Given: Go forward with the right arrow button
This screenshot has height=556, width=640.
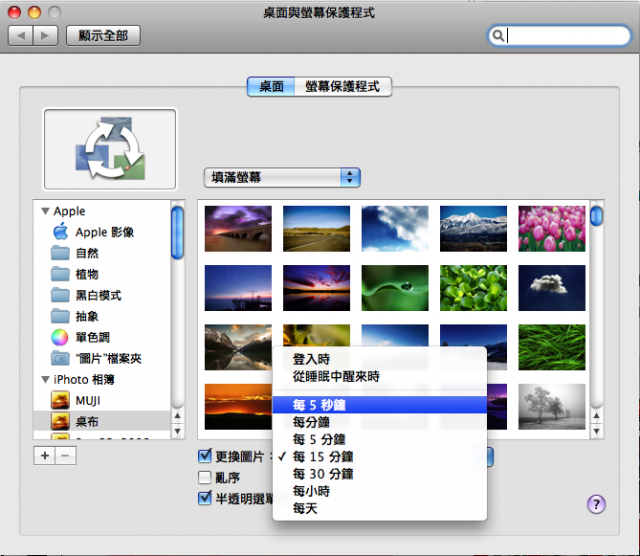Looking at the screenshot, I should pyautogui.click(x=45, y=36).
